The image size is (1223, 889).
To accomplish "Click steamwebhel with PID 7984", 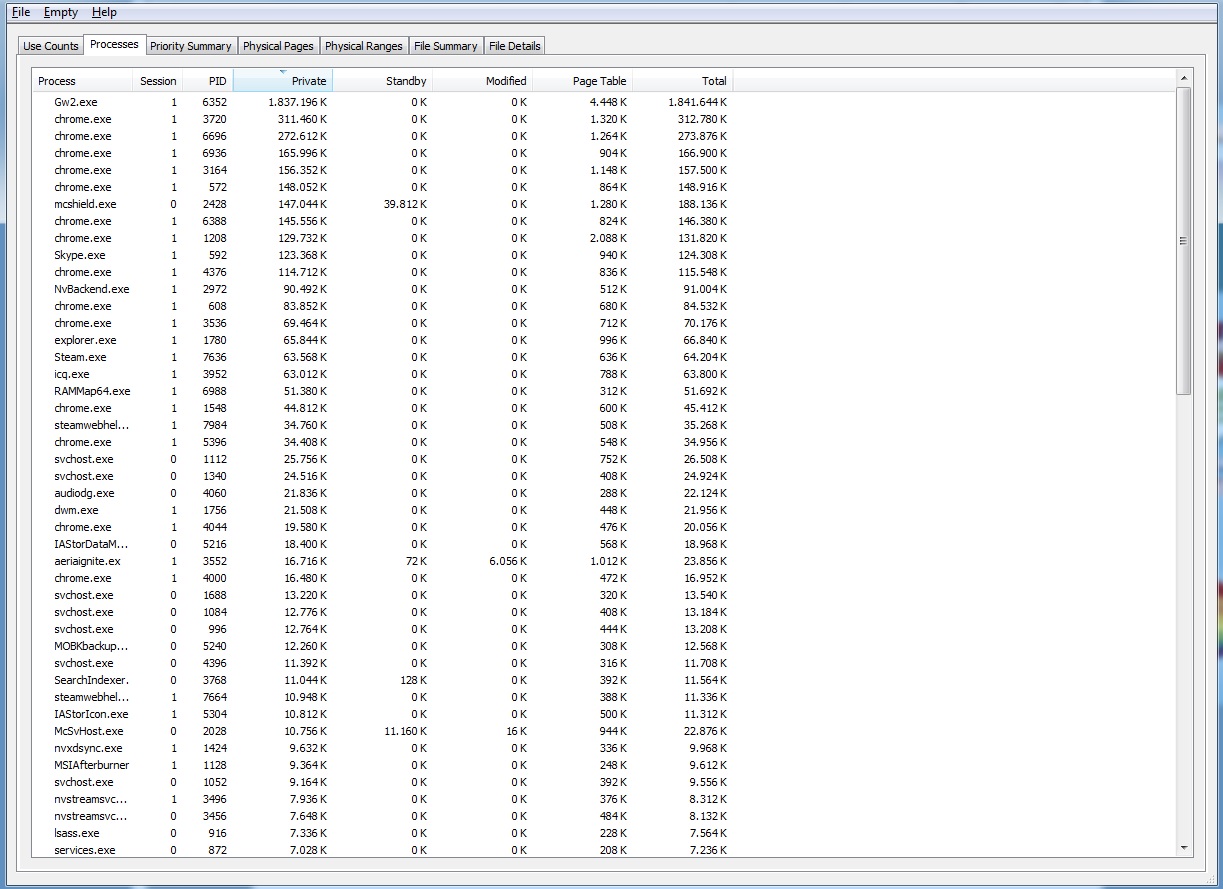I will [x=92, y=425].
